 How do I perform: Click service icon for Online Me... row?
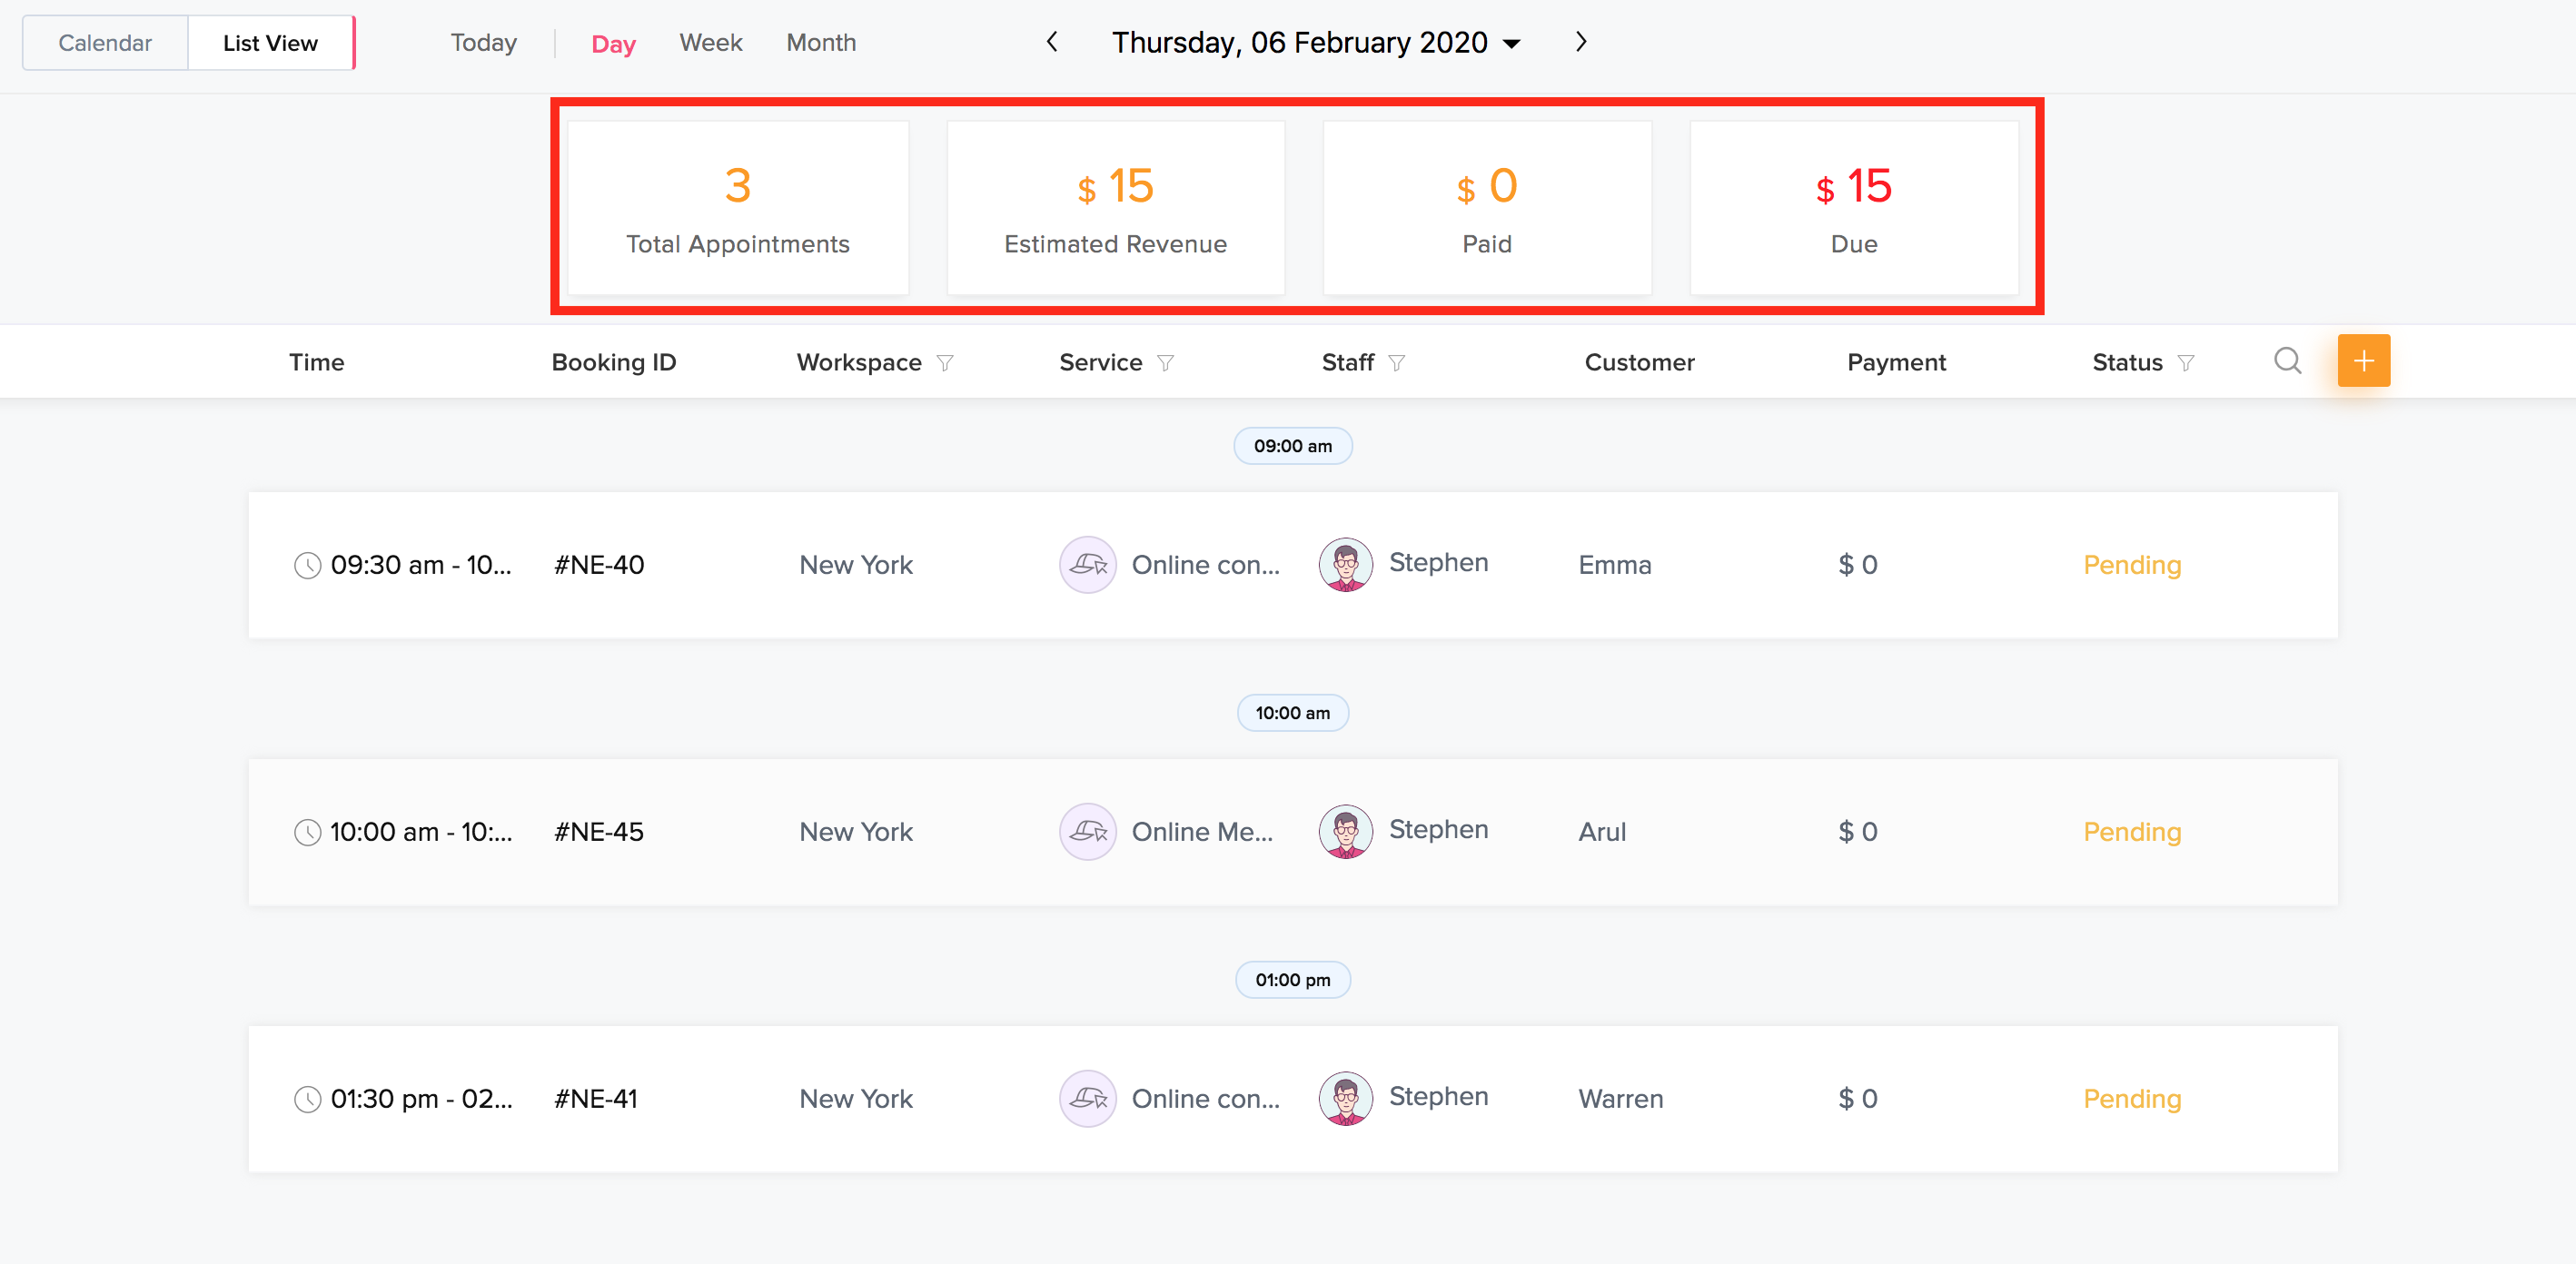(1087, 832)
